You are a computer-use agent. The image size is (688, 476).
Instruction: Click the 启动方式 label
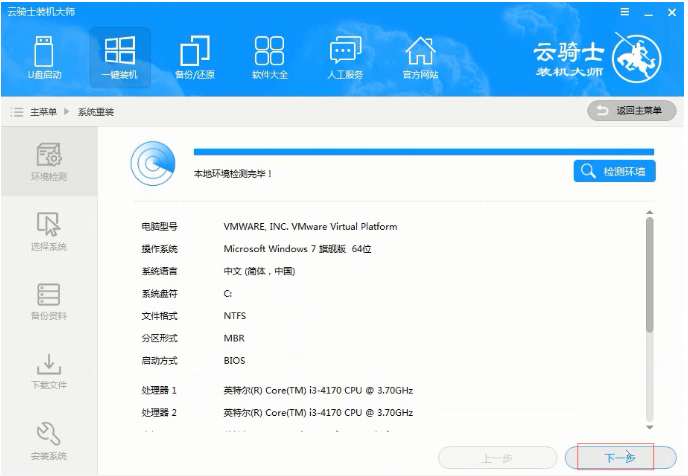(159, 361)
